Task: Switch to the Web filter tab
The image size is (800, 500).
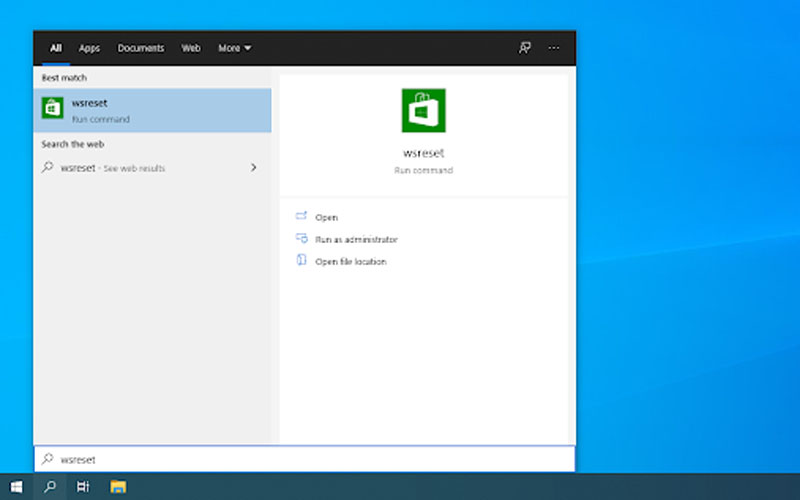Action: click(x=191, y=48)
